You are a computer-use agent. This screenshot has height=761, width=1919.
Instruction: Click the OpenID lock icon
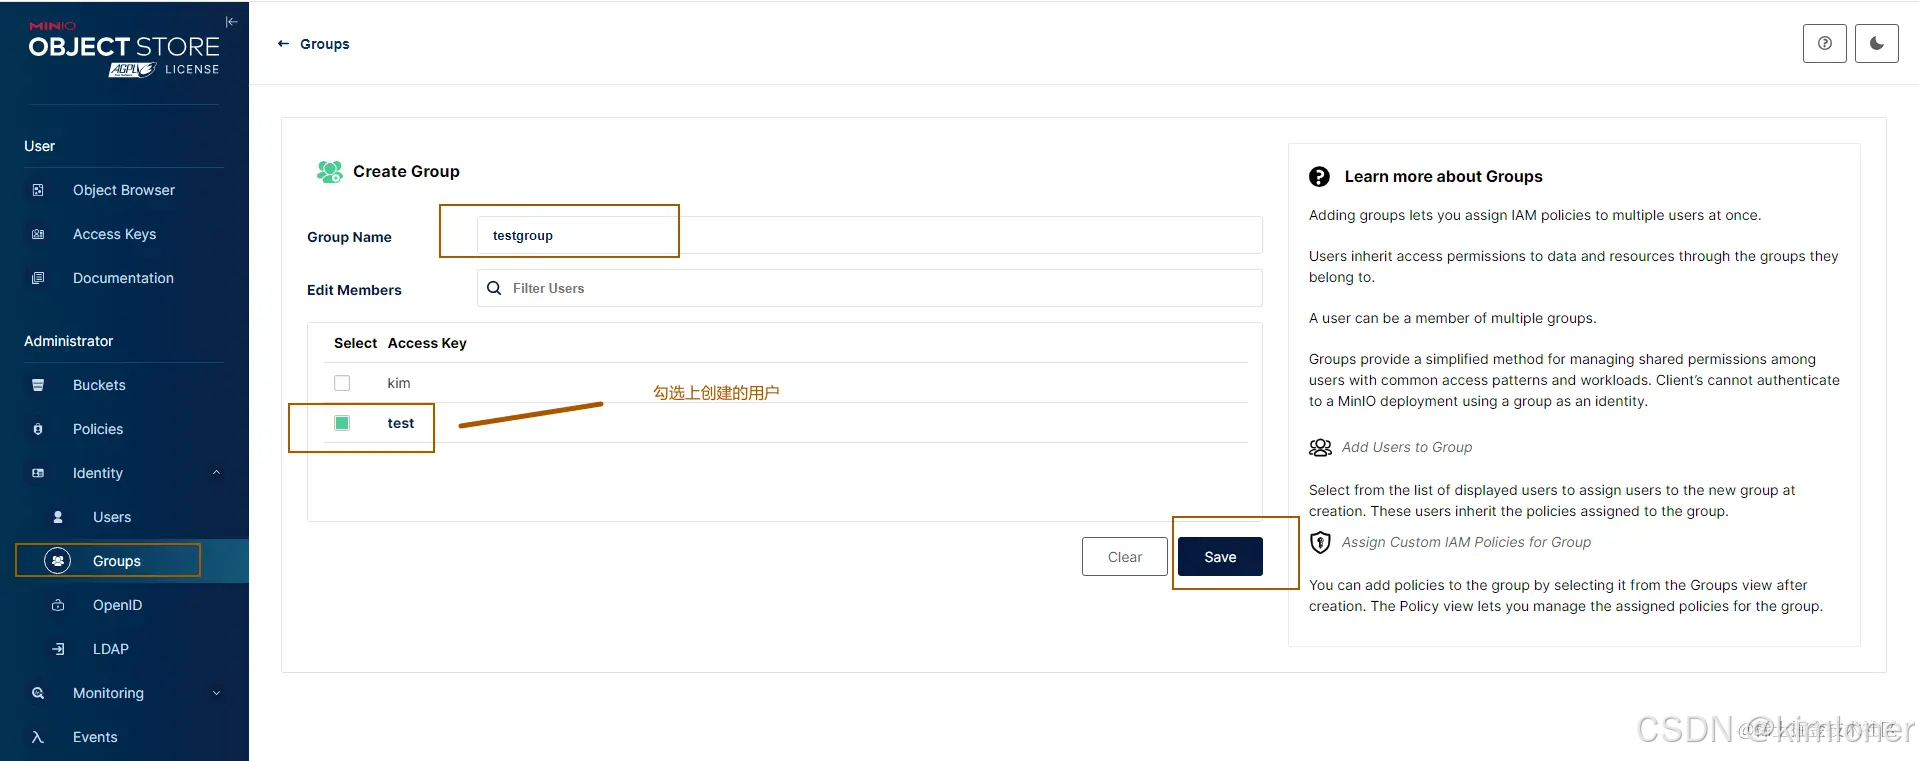pos(58,605)
